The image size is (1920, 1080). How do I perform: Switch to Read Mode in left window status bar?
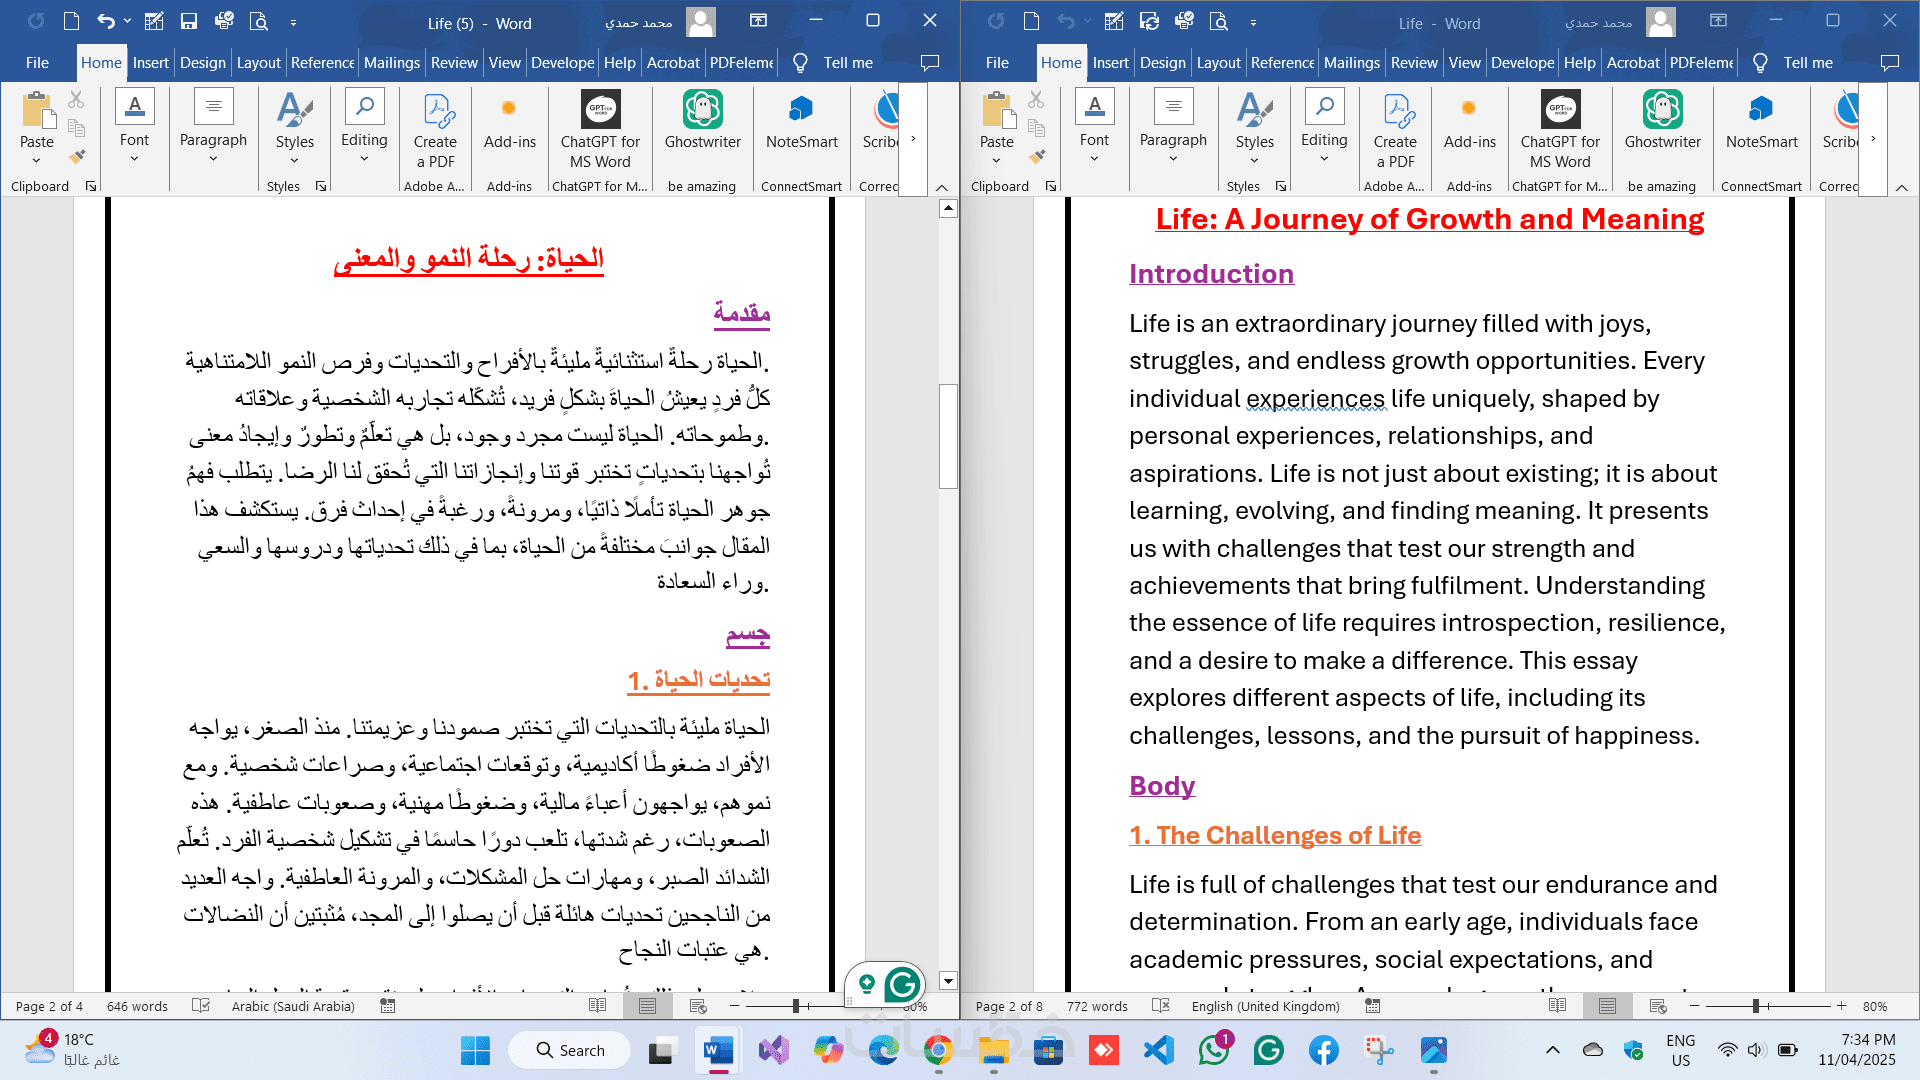click(x=597, y=1006)
